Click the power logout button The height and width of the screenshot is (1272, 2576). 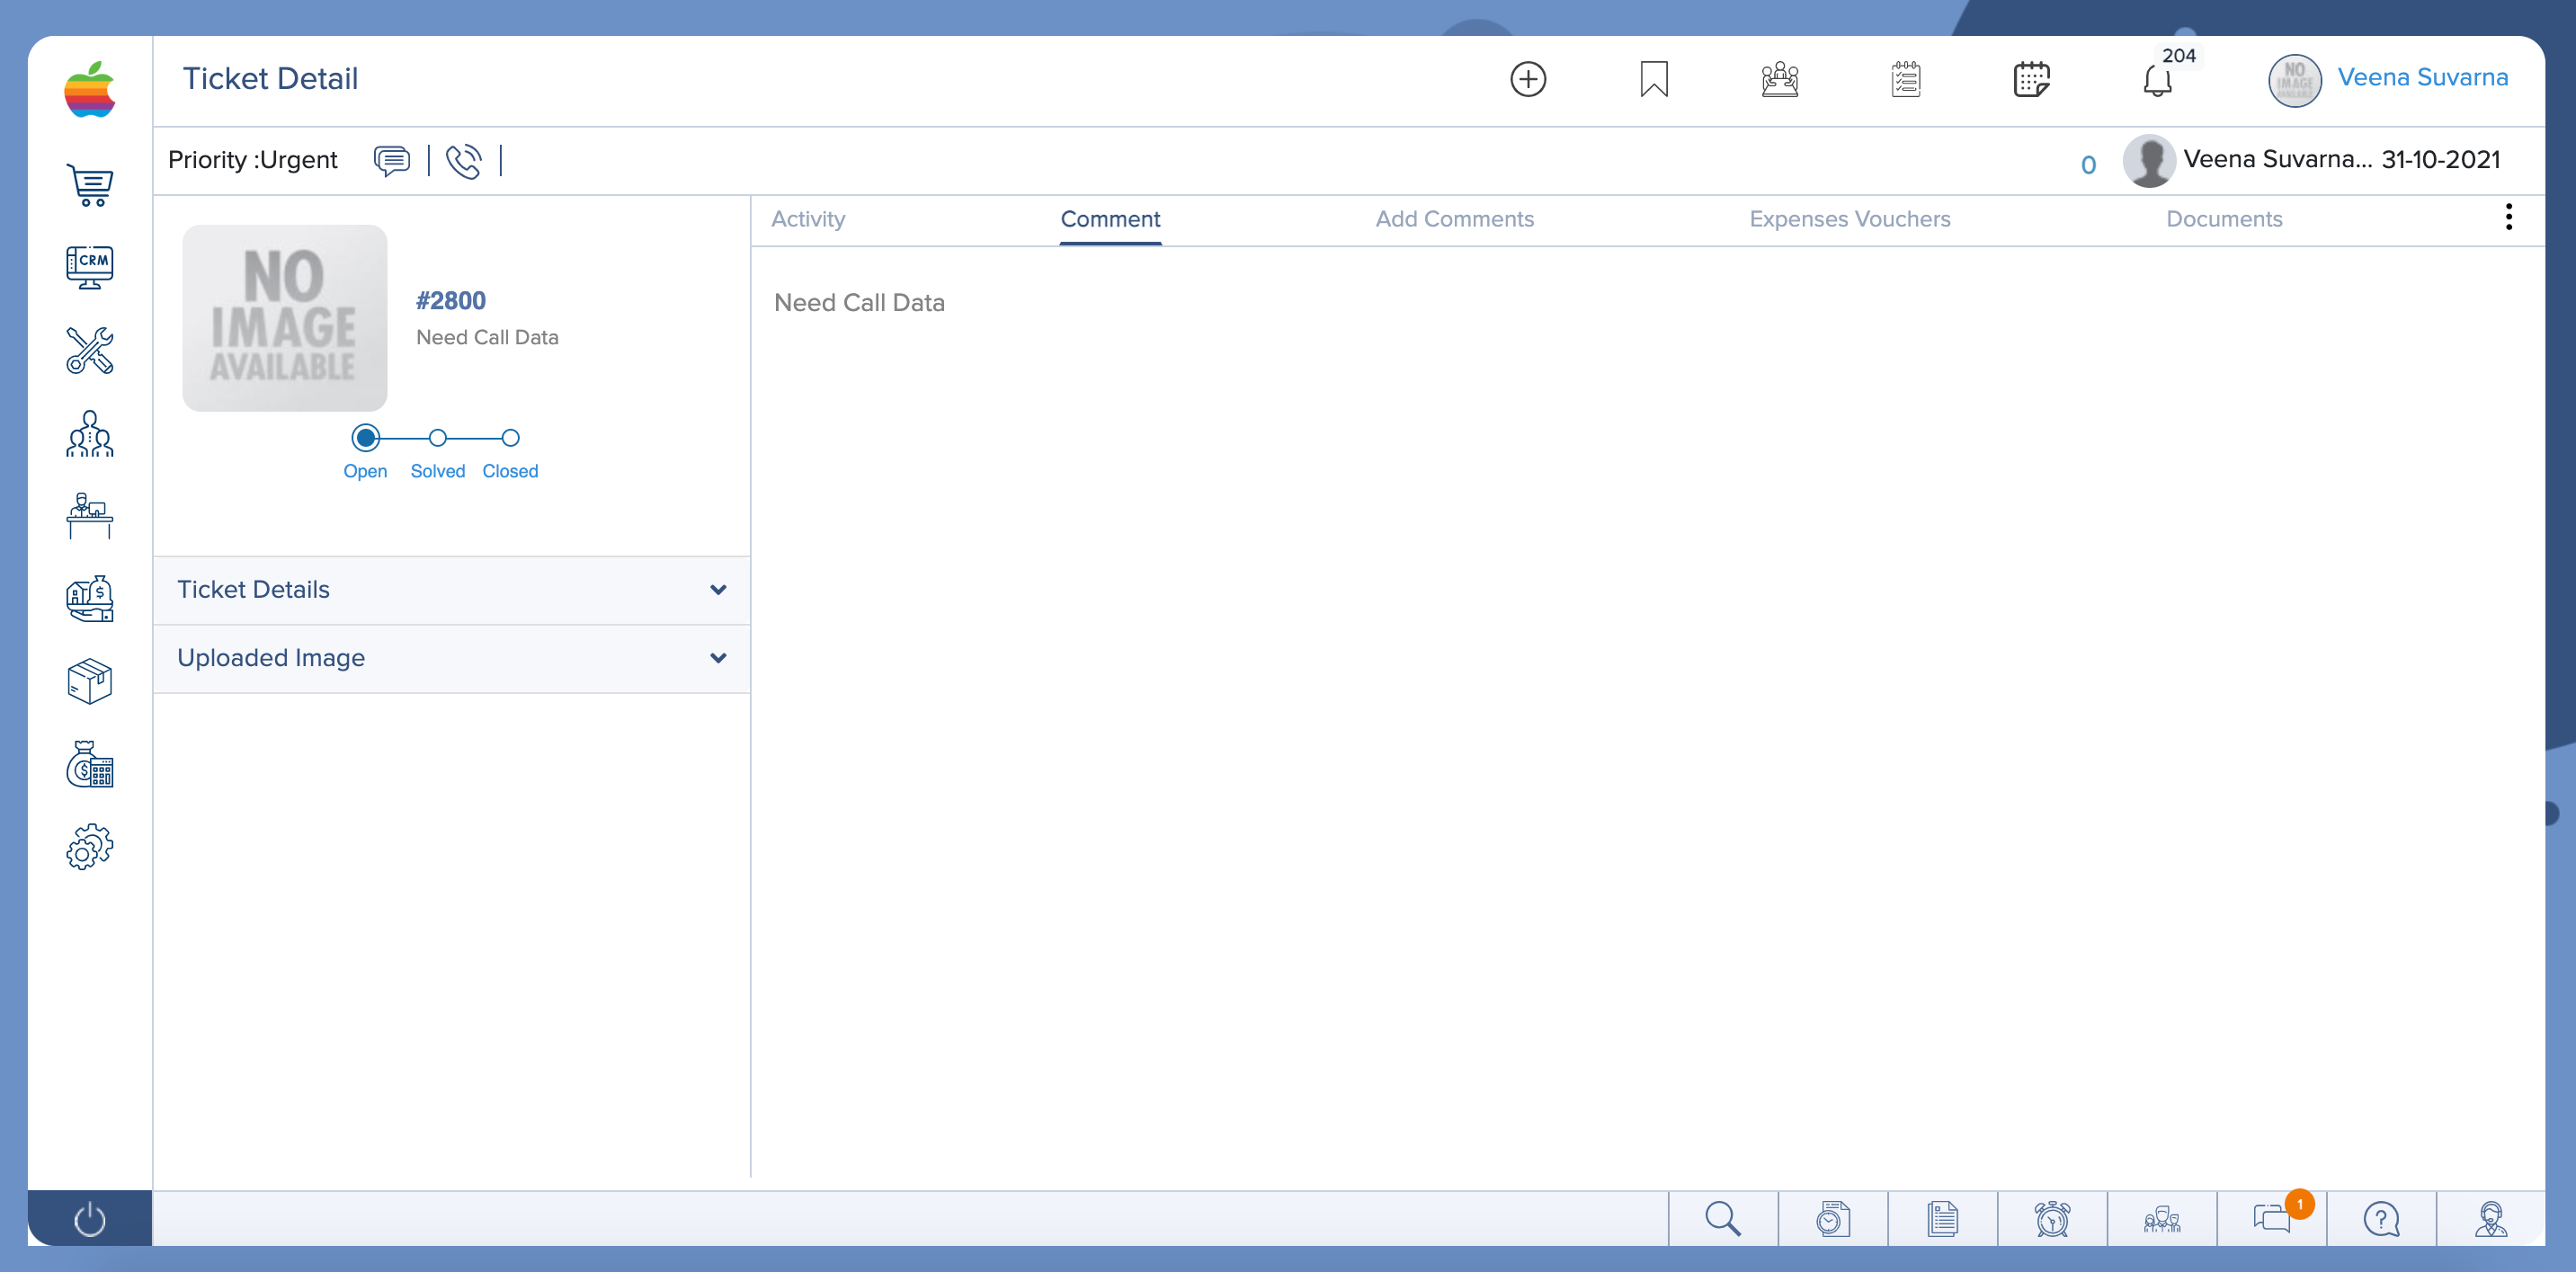(89, 1219)
